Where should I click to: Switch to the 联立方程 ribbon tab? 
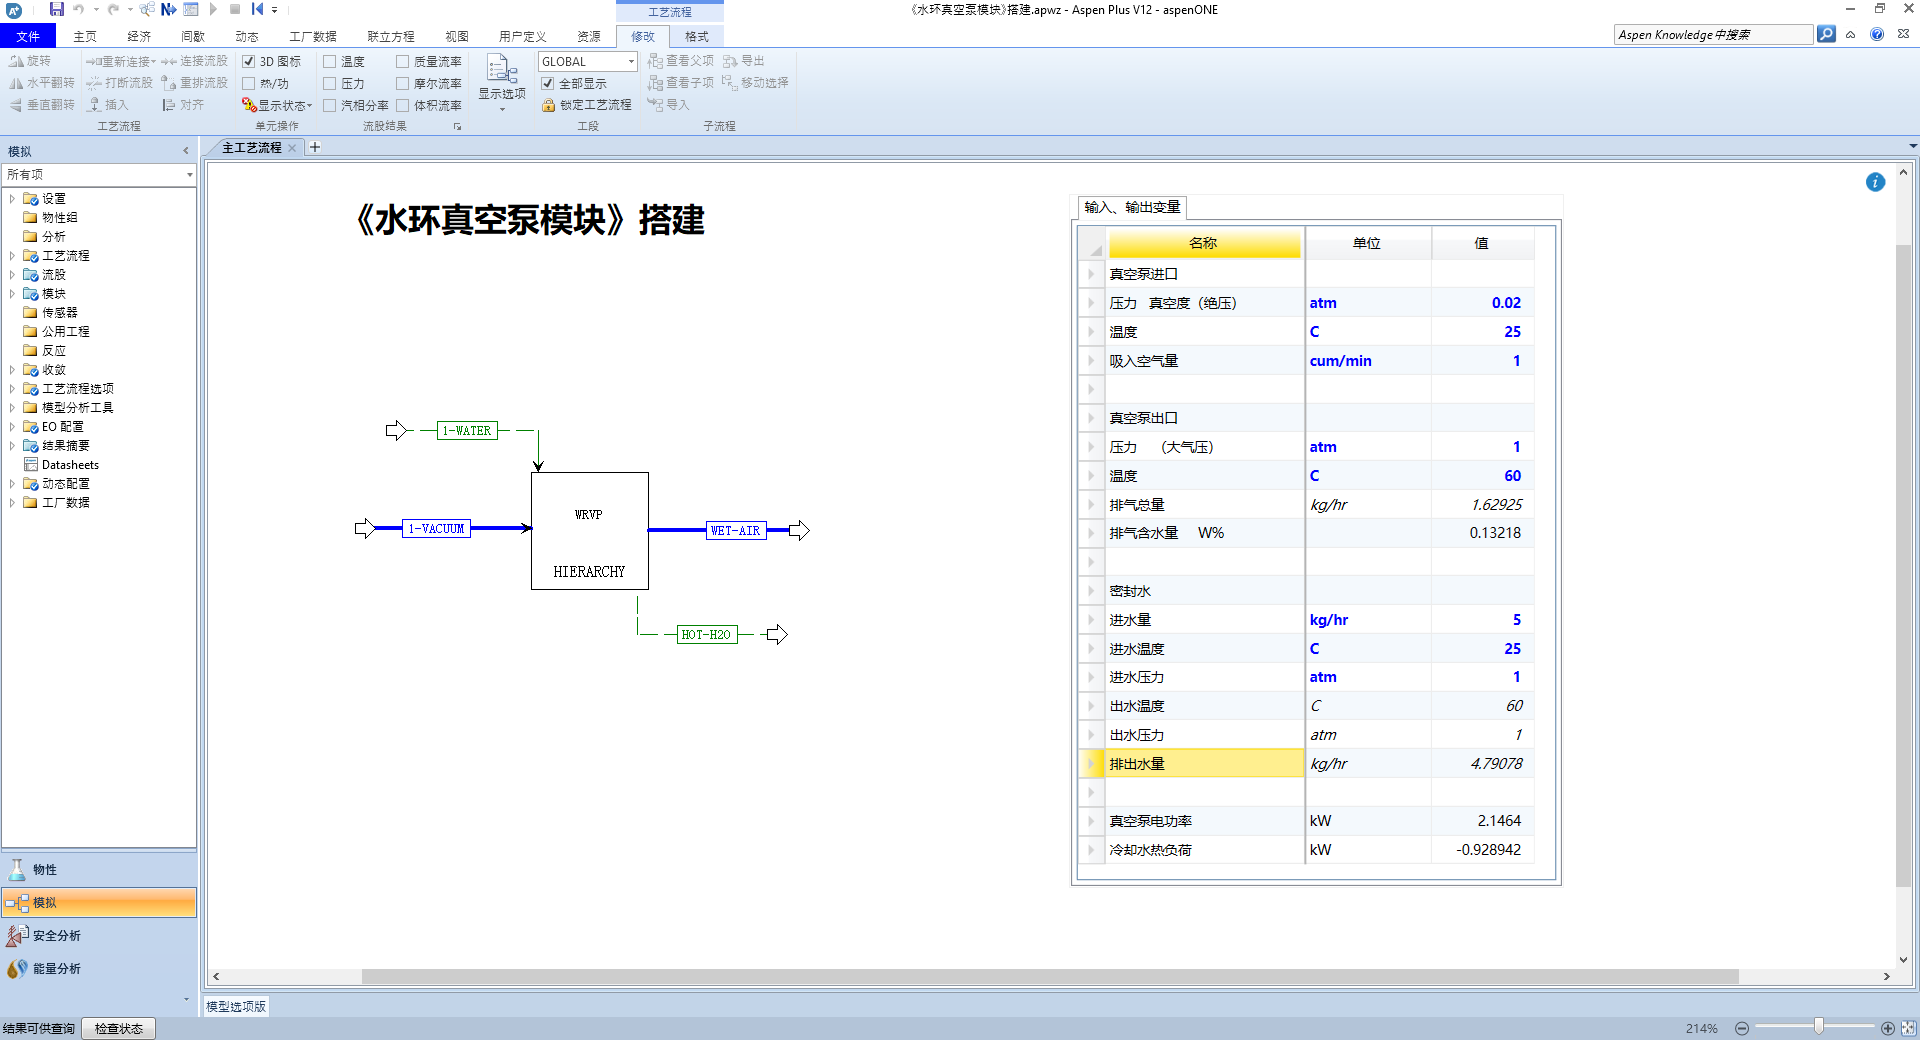[x=390, y=36]
